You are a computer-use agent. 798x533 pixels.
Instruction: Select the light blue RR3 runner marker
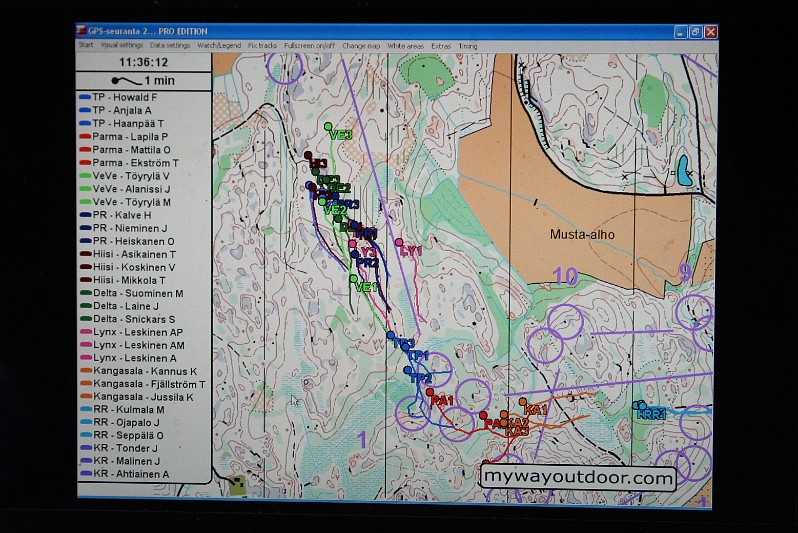point(638,405)
